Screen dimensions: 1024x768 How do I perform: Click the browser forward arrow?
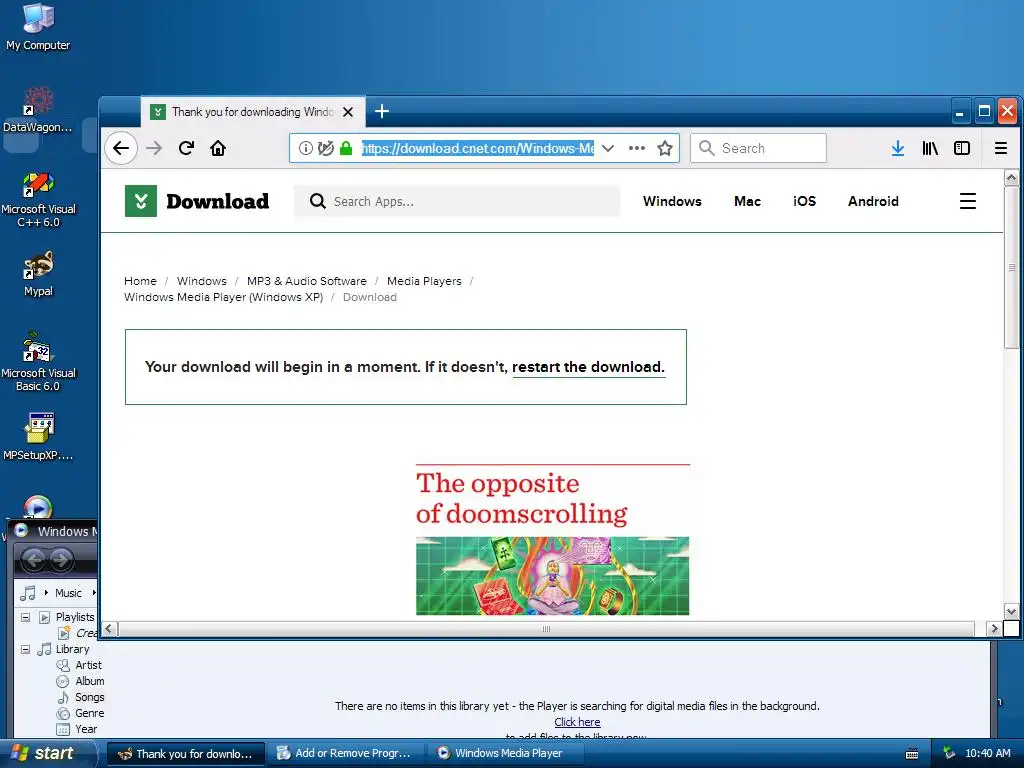(154, 148)
